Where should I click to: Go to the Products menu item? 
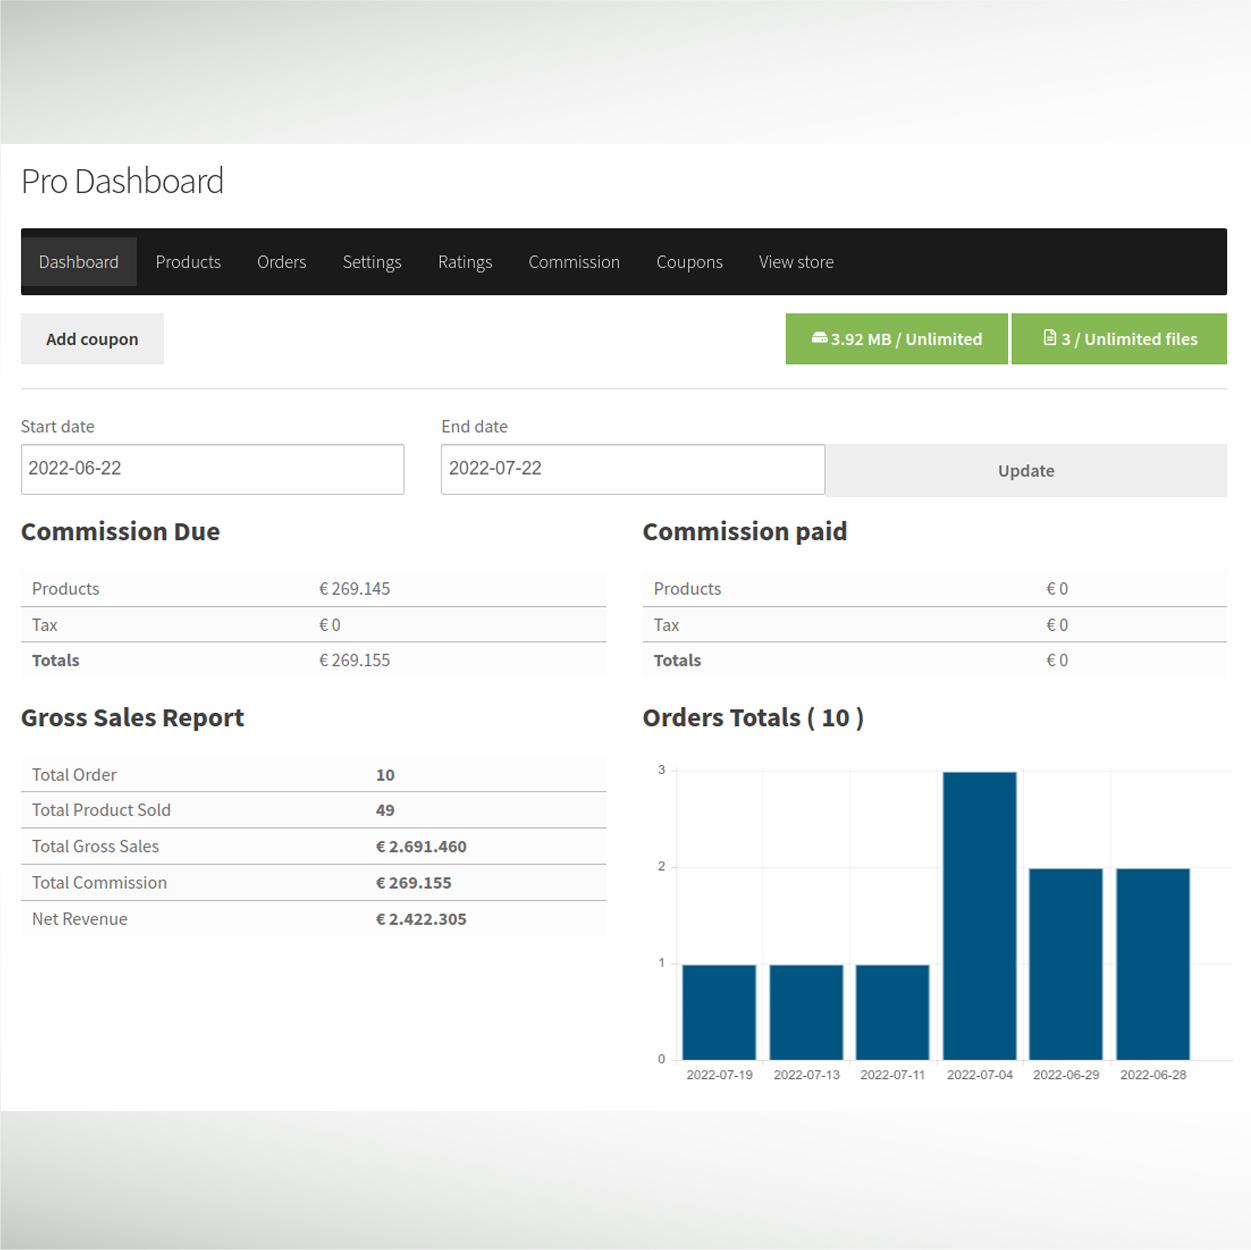188,262
